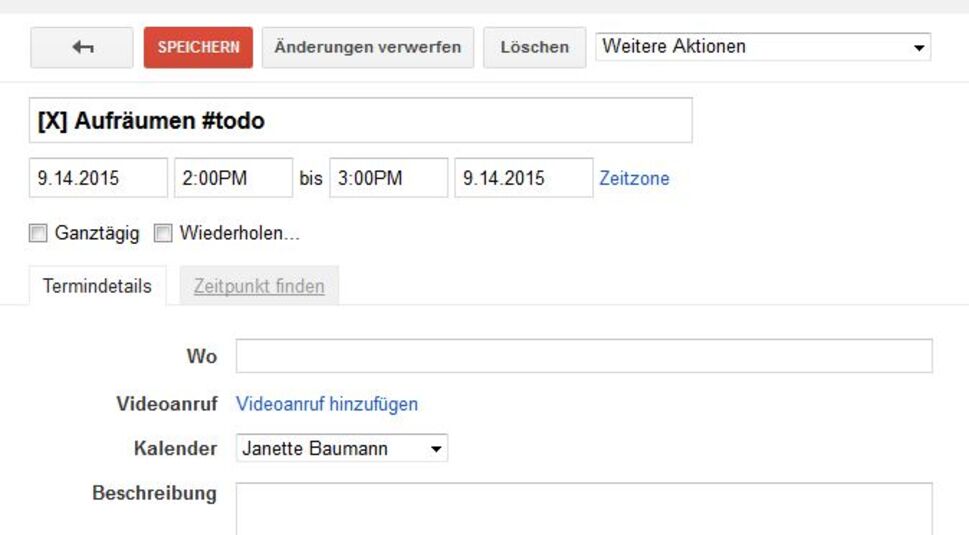Screen dimensions: 969x535
Task: Switch to the Zeitpunkt finden tab
Action: pyautogui.click(x=259, y=286)
